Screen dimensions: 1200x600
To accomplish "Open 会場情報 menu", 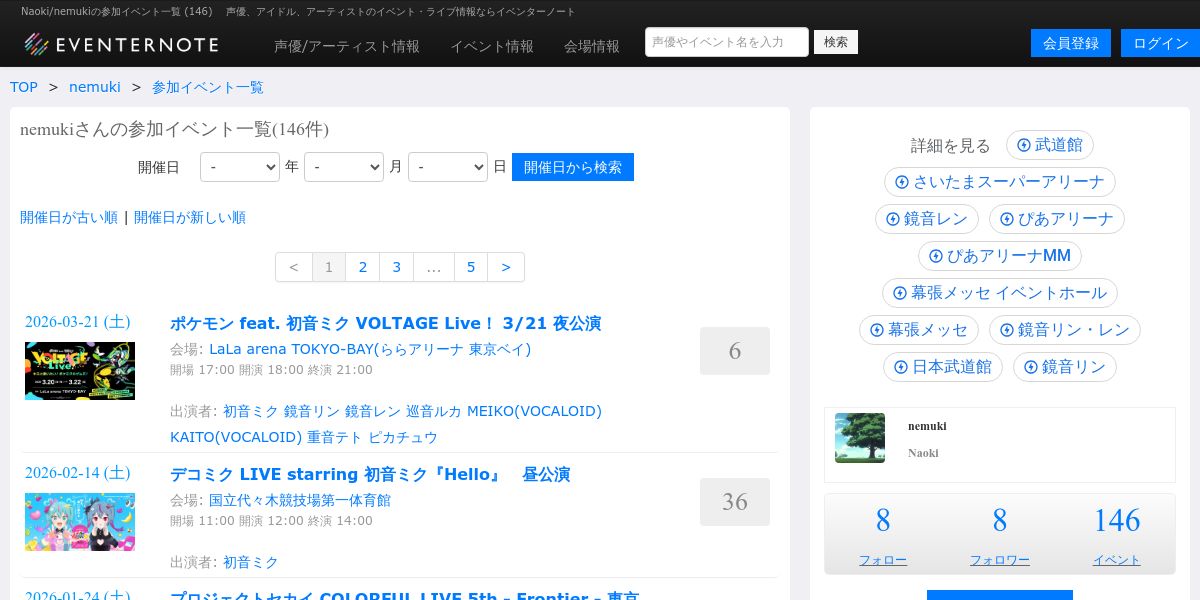I will (x=592, y=46).
